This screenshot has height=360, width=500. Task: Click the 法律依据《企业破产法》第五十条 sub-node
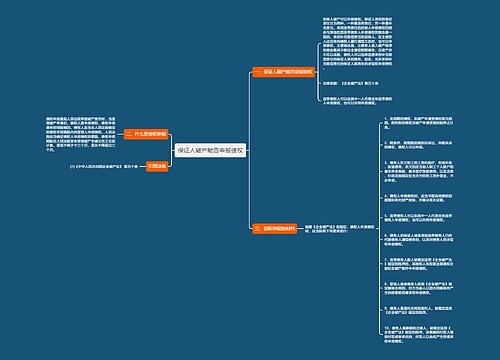pos(350,83)
